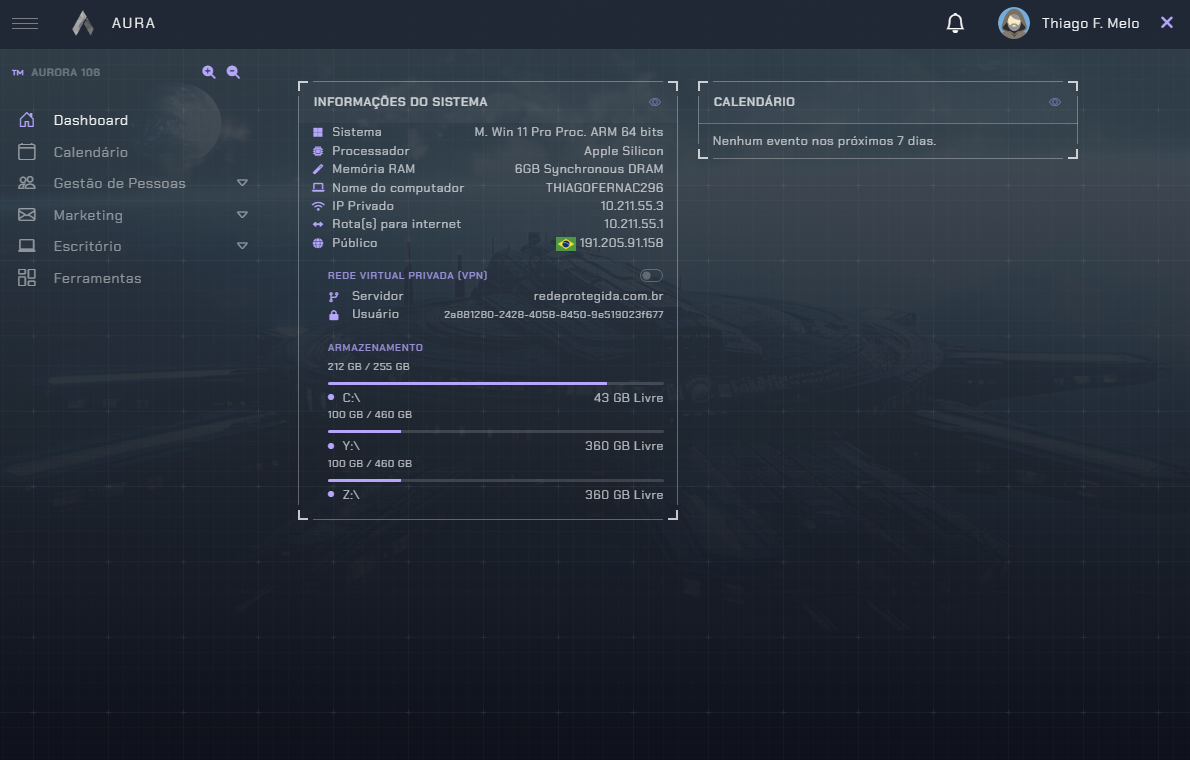
Task: Expand the Escritório submenu arrow
Action: click(242, 246)
